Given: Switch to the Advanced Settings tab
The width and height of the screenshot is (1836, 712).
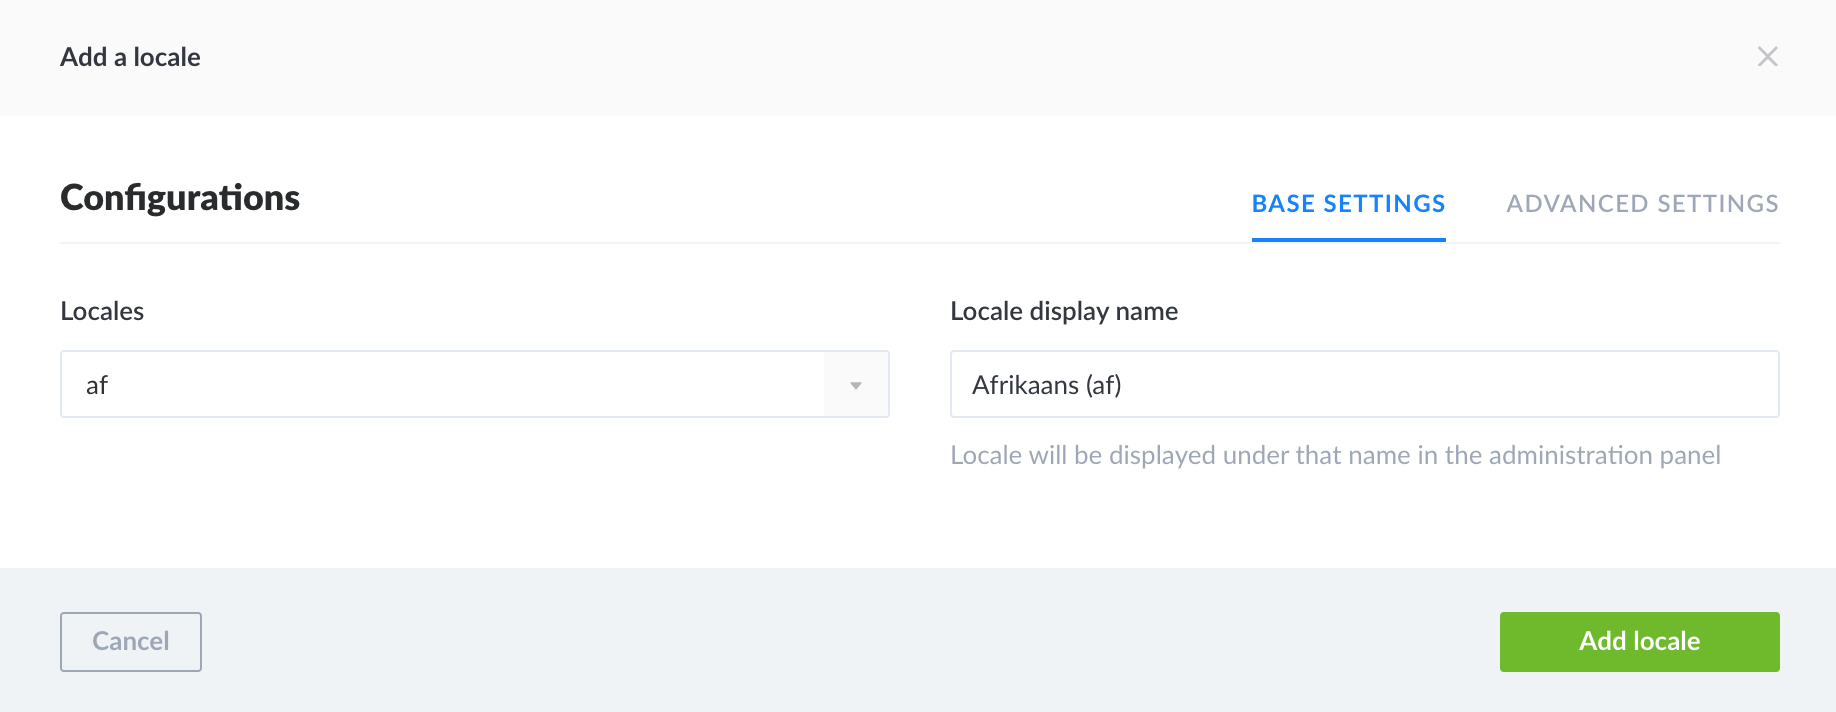Looking at the screenshot, I should tap(1642, 203).
